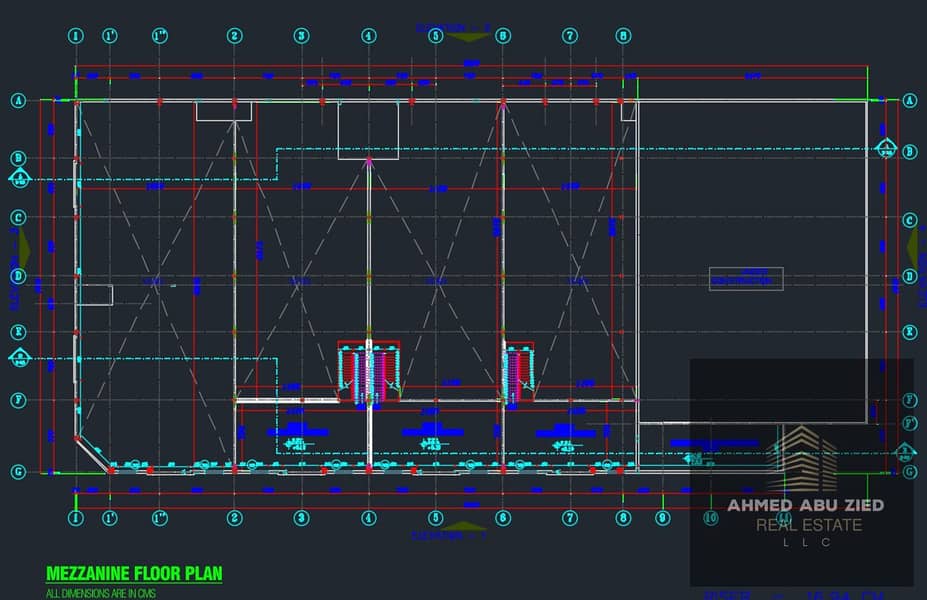The image size is (927, 600).
Task: Click the MEZZANINE FLOOR PLAN title
Action: [134, 573]
